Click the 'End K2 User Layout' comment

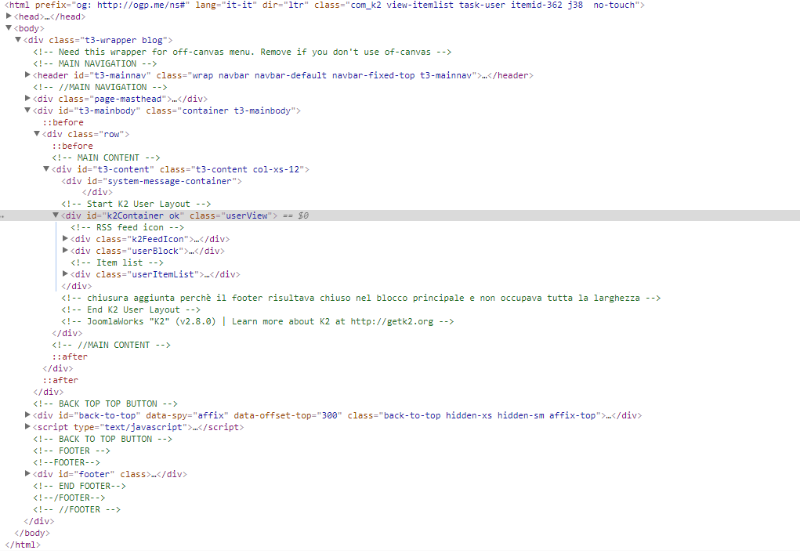pyautogui.click(x=131, y=310)
